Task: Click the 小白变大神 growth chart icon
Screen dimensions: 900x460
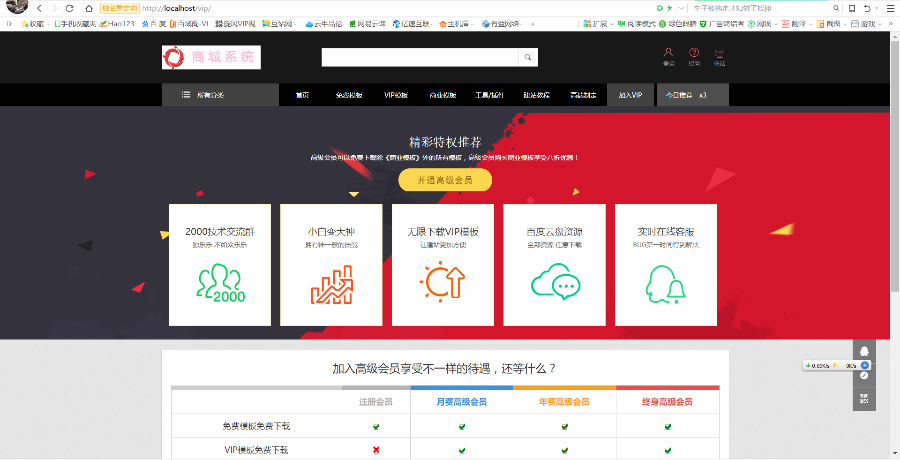Action: click(x=331, y=283)
